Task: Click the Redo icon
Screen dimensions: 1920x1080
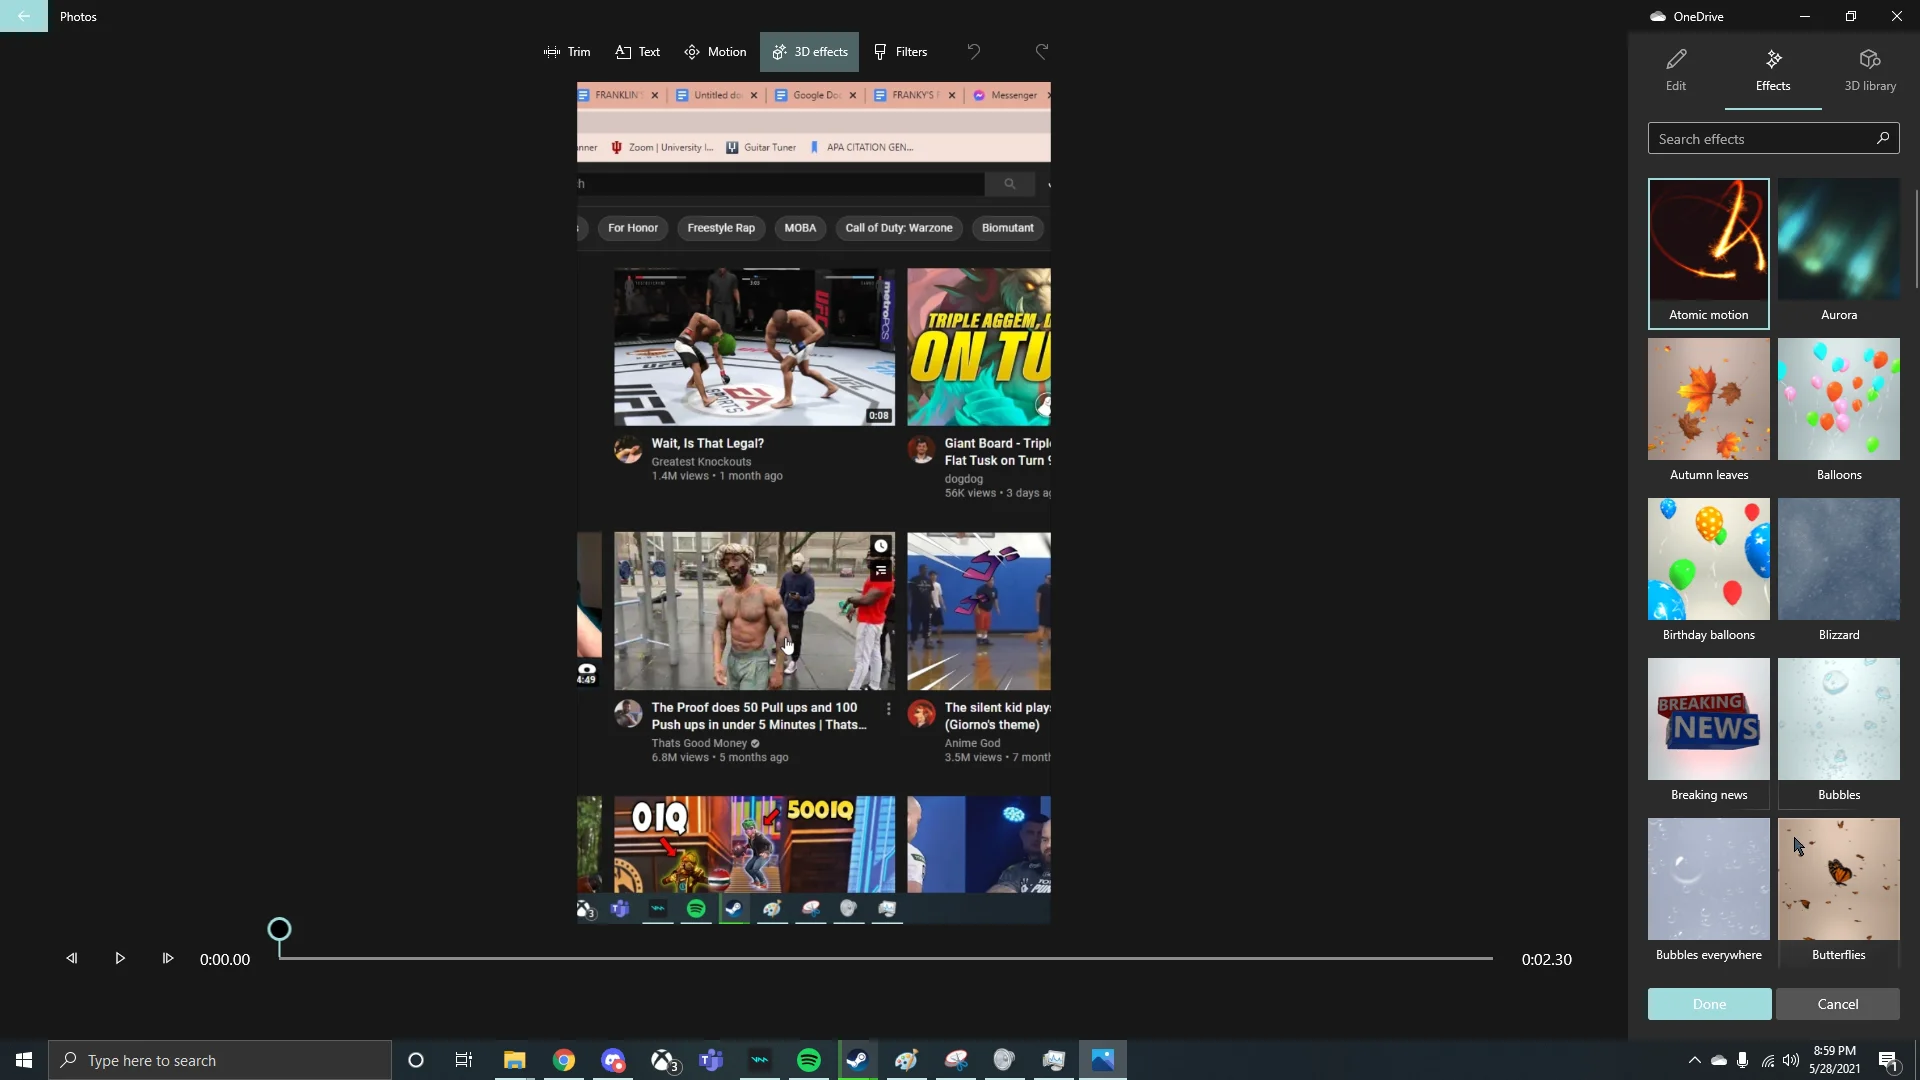Action: click(1041, 51)
